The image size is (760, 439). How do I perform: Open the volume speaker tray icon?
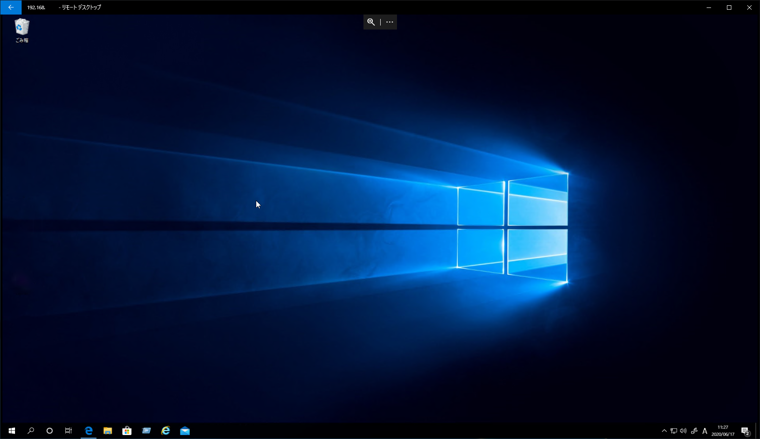tap(683, 431)
